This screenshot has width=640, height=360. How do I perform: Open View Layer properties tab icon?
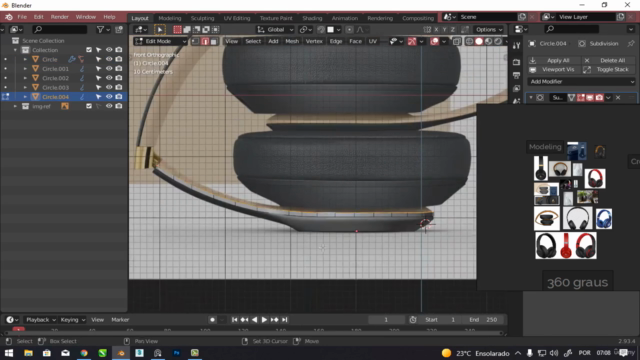[516, 89]
